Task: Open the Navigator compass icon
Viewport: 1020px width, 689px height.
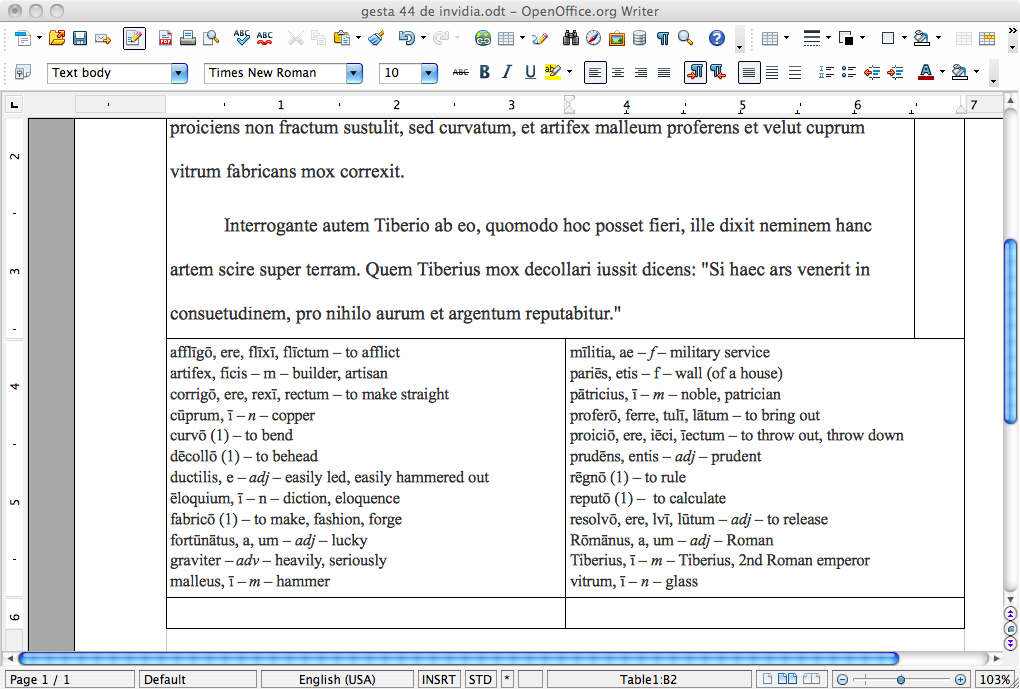Action: click(593, 39)
